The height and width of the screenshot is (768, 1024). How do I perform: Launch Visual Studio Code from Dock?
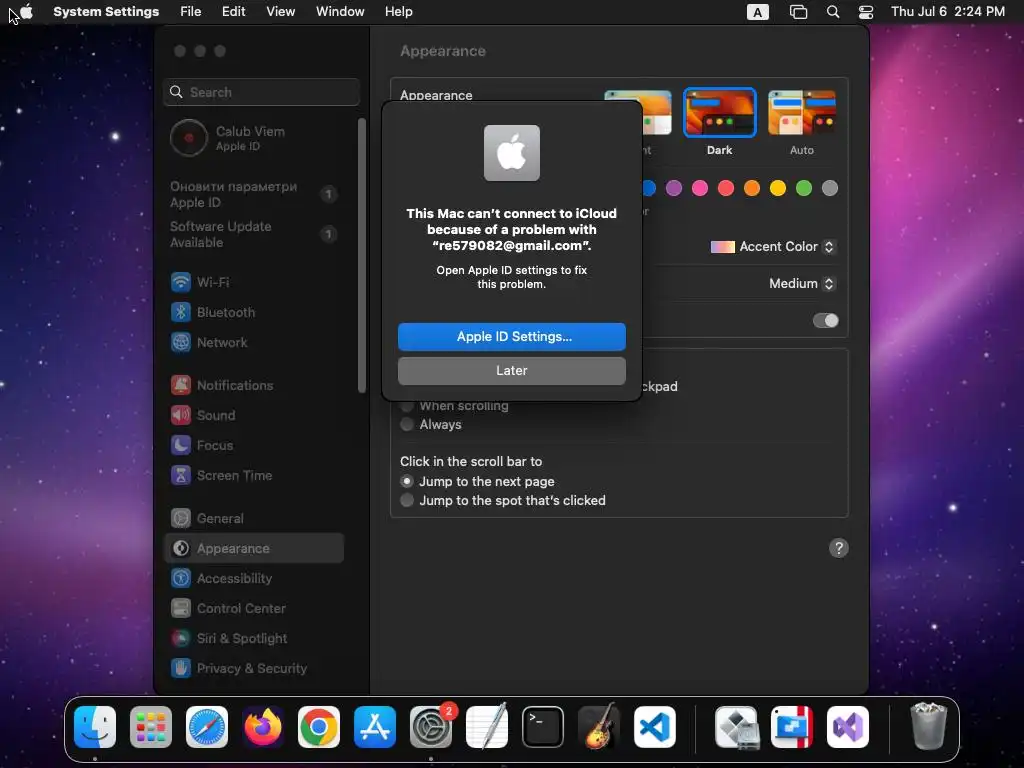654,727
